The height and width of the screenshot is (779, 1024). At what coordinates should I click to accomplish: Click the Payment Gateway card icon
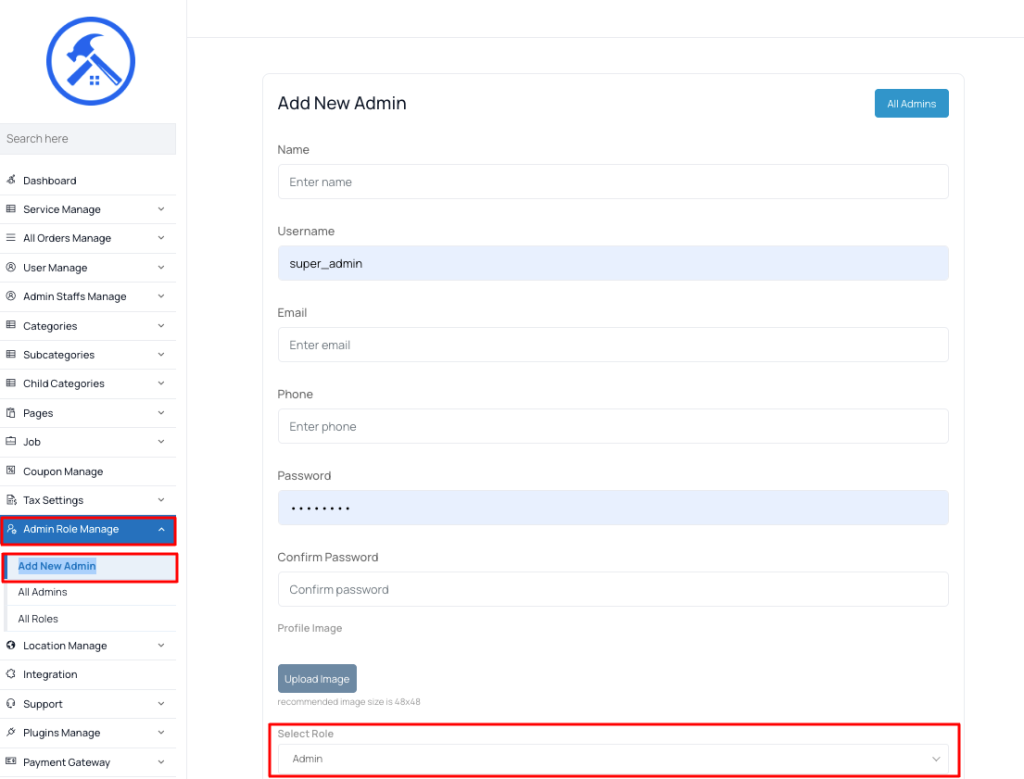tap(11, 761)
